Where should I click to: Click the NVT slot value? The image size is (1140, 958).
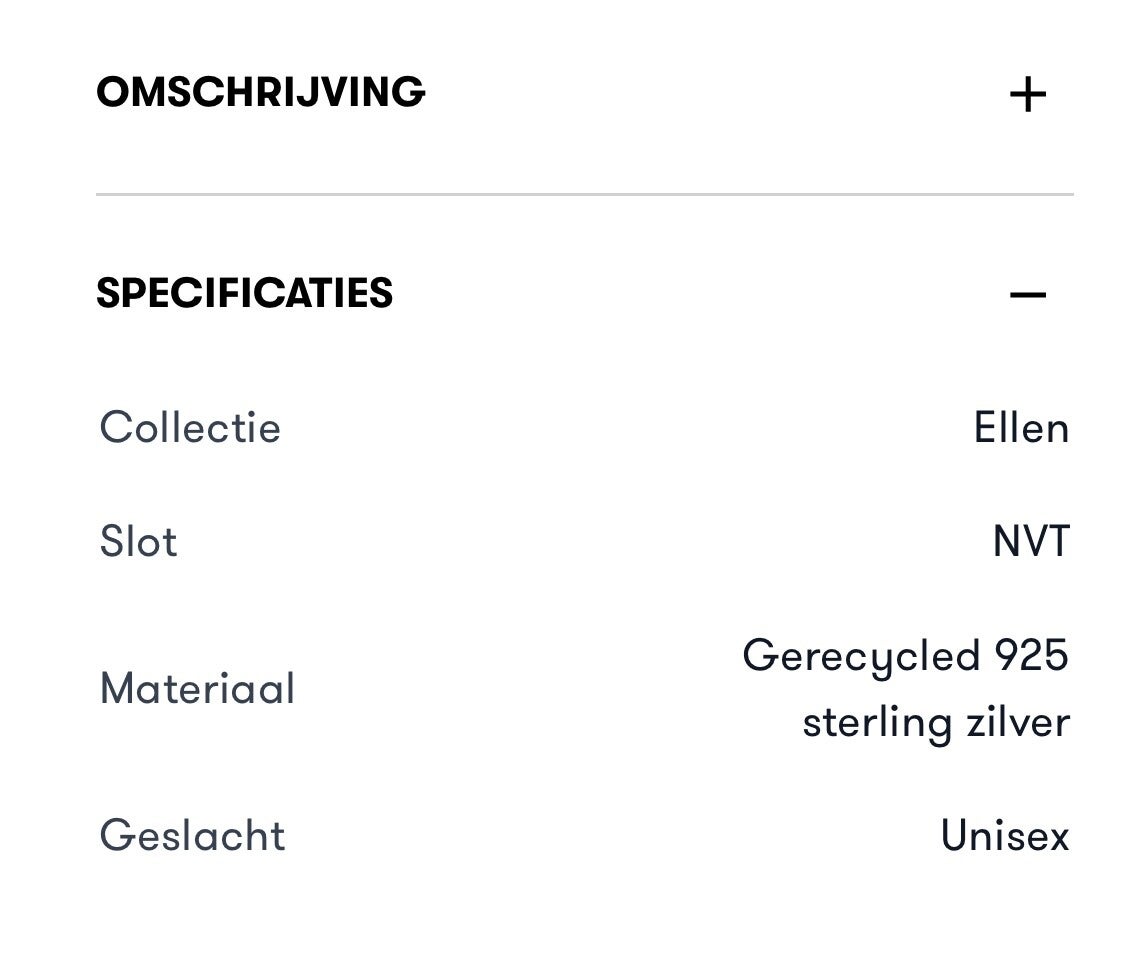coord(1031,541)
